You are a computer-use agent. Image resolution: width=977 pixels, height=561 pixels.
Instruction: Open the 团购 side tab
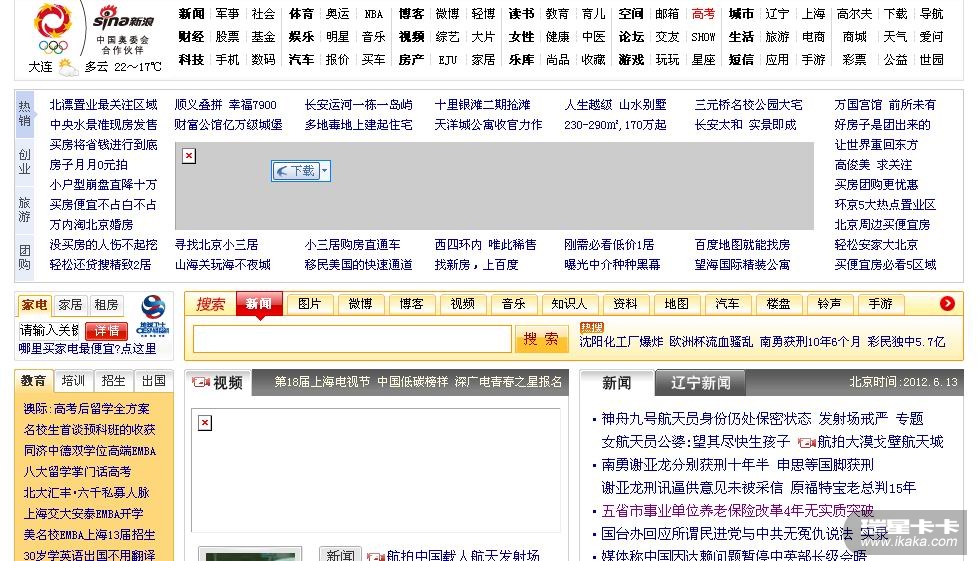(x=24, y=257)
